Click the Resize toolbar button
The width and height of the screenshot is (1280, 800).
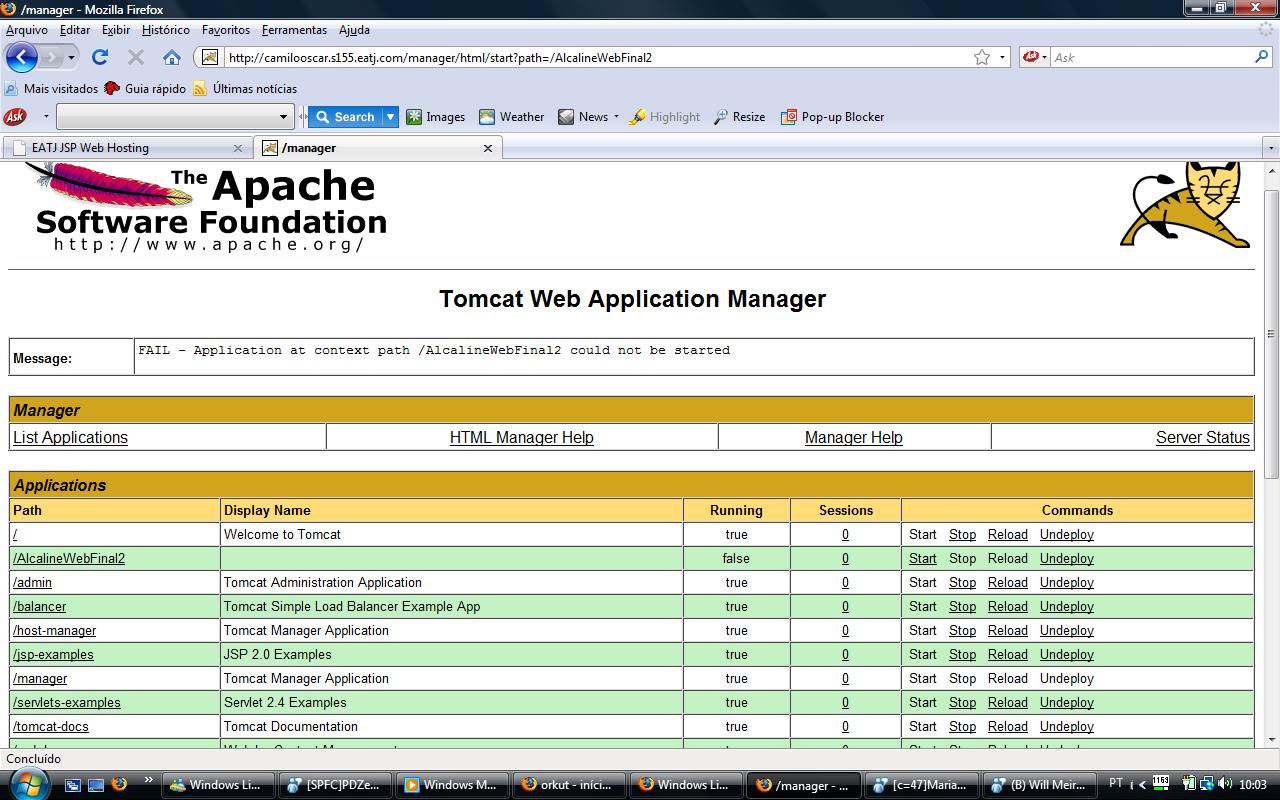(739, 117)
